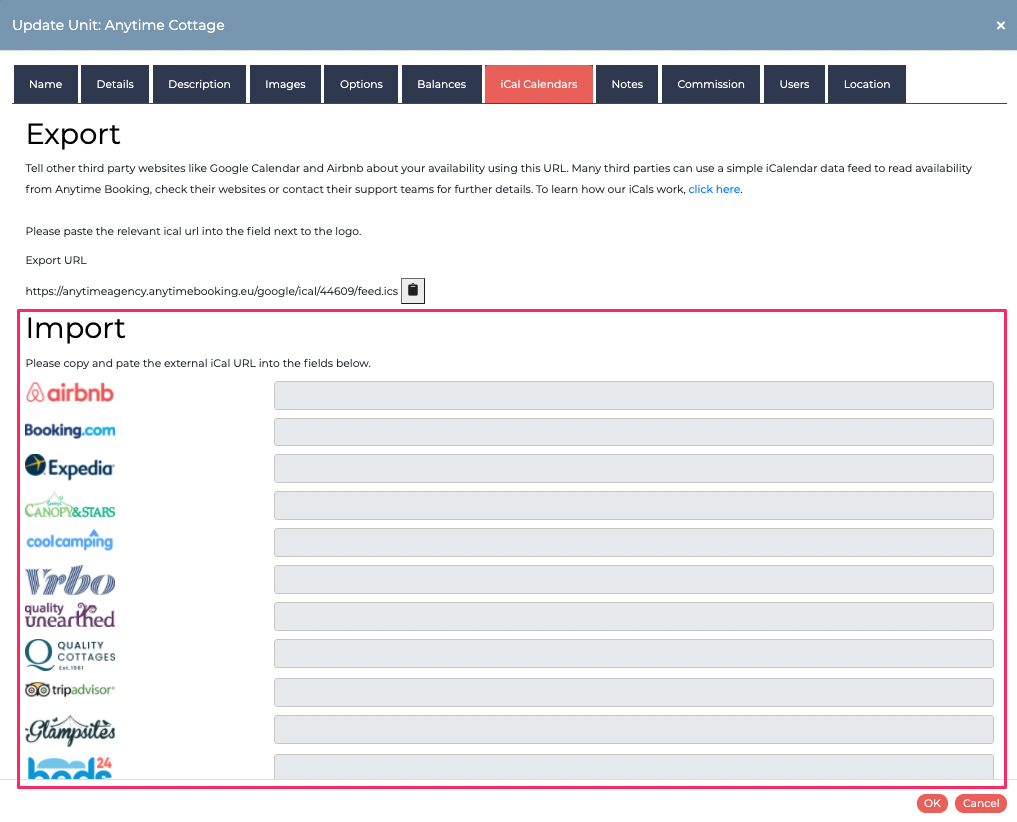Screen dimensions: 1017x822
Task: Click the Quality Unearthed logo
Action: point(70,616)
